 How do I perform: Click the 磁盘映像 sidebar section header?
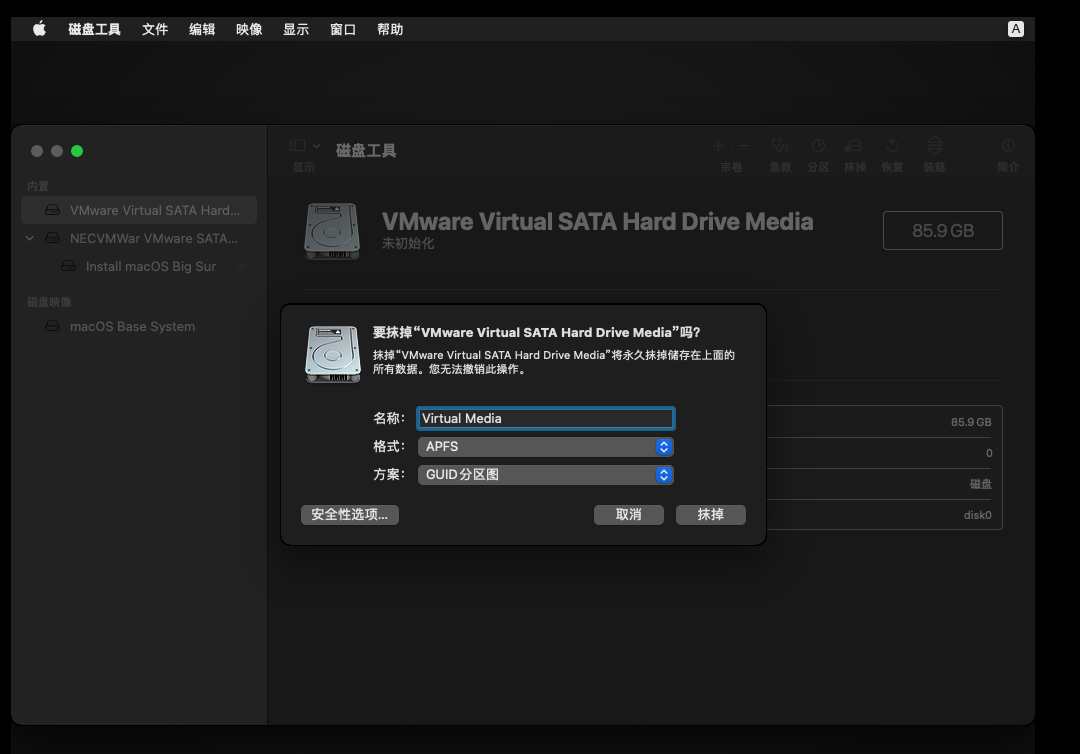tap(49, 302)
